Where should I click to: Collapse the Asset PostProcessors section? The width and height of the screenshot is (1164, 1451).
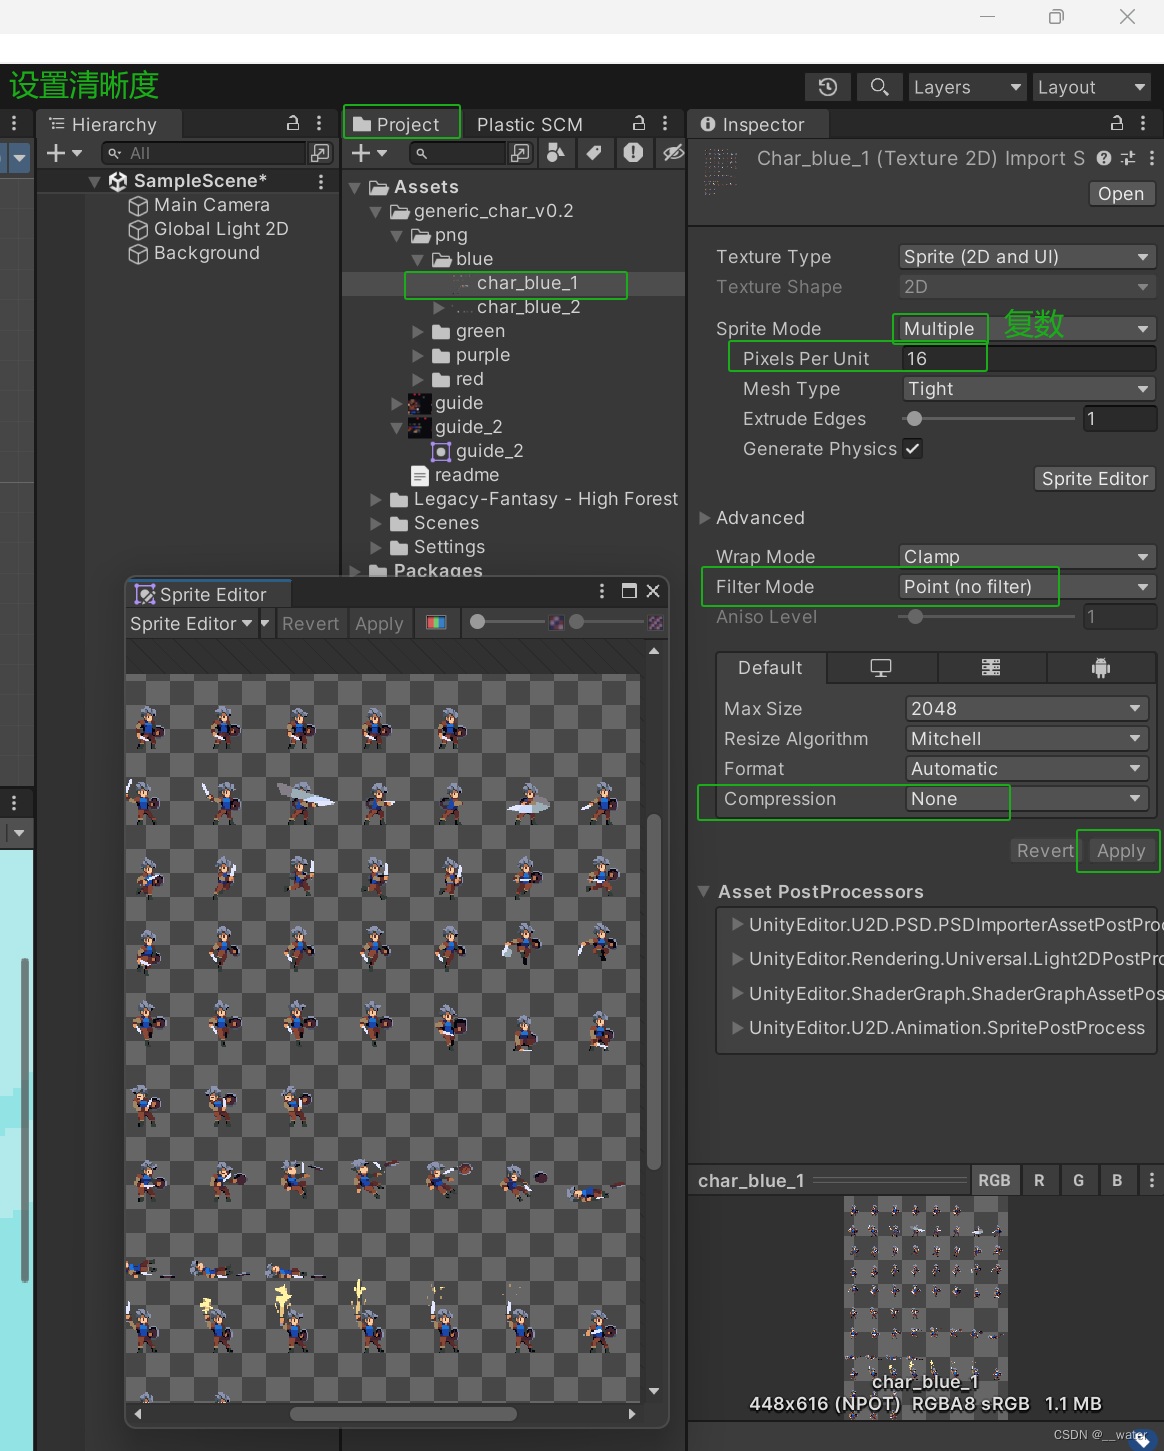click(704, 891)
